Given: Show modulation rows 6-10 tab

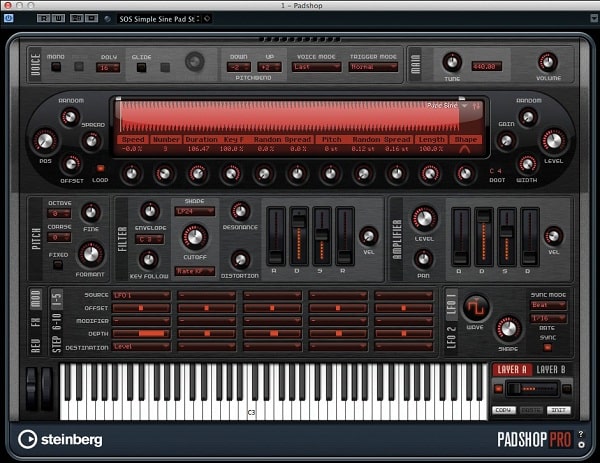Looking at the screenshot, I should [x=57, y=321].
